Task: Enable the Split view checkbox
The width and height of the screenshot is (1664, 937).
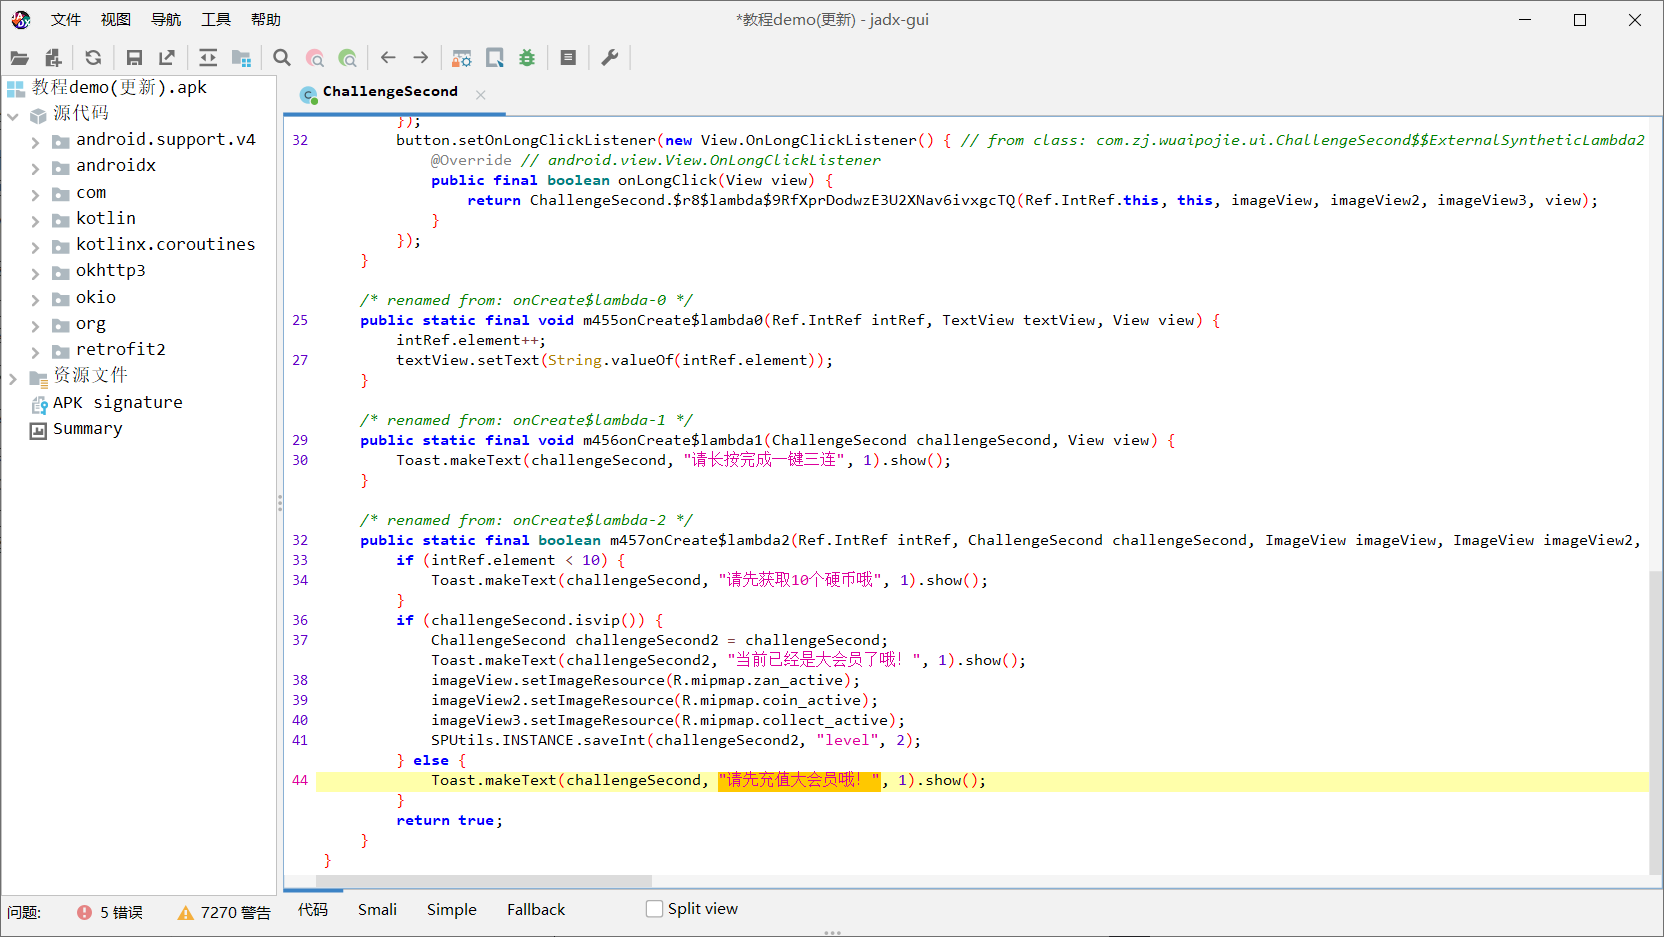Action: [x=655, y=909]
